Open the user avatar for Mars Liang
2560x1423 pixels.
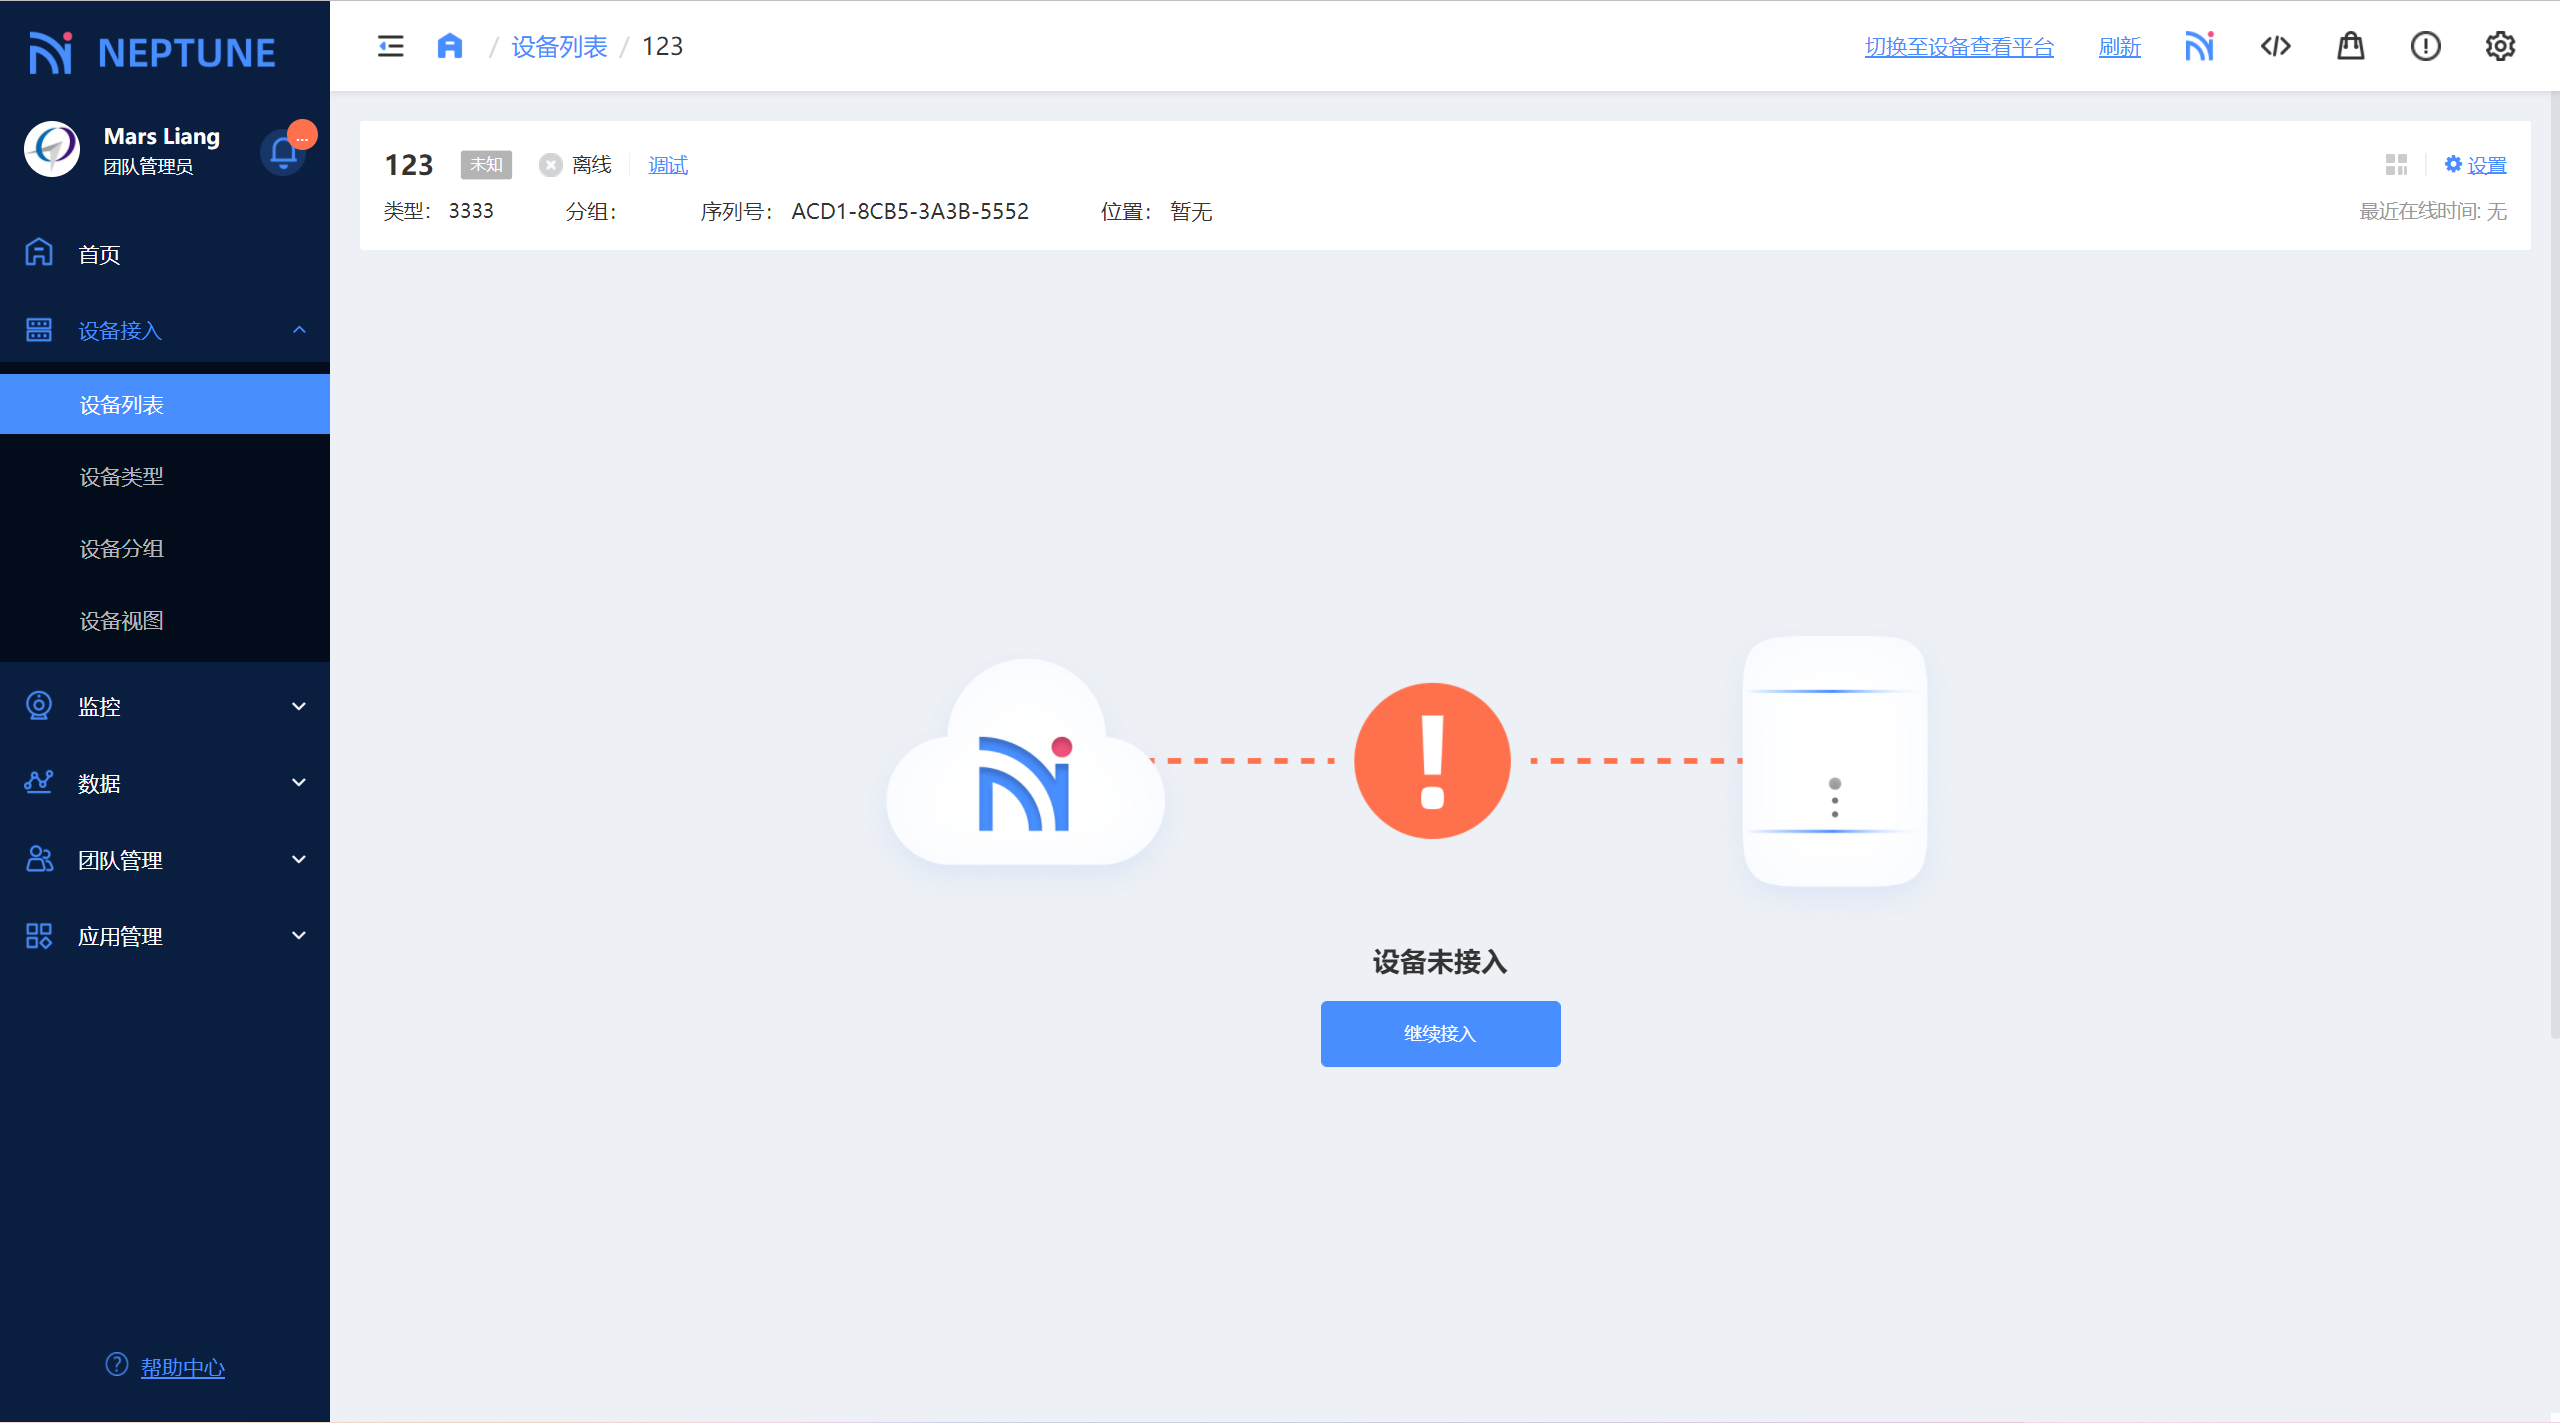(x=52, y=149)
